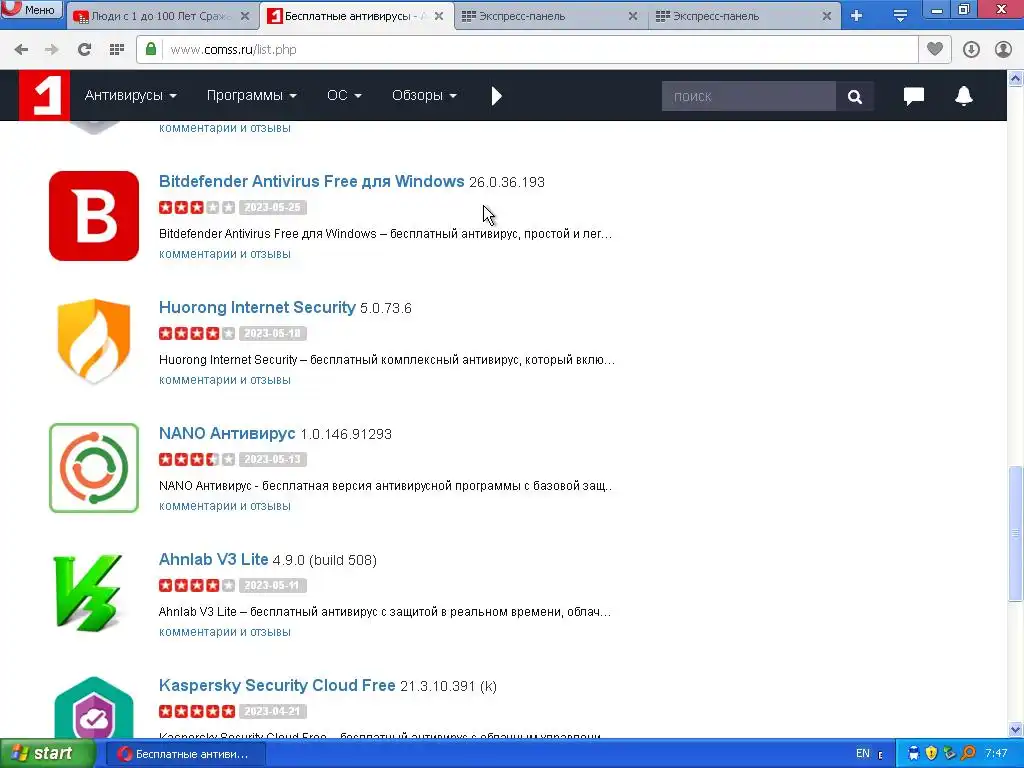Click the Ahnlab V3 green logo

tap(88, 593)
